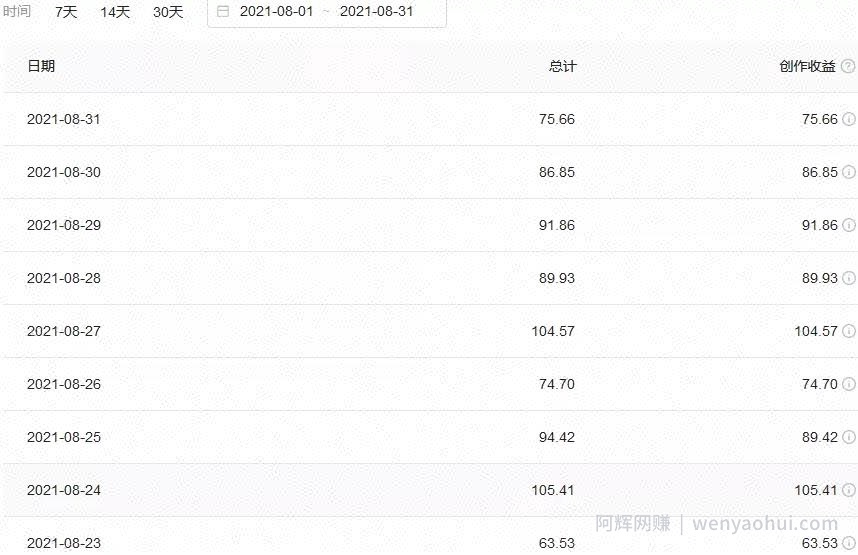The height and width of the screenshot is (555, 858).
Task: Click total value 63.53 for 08-23
Action: coord(556,543)
